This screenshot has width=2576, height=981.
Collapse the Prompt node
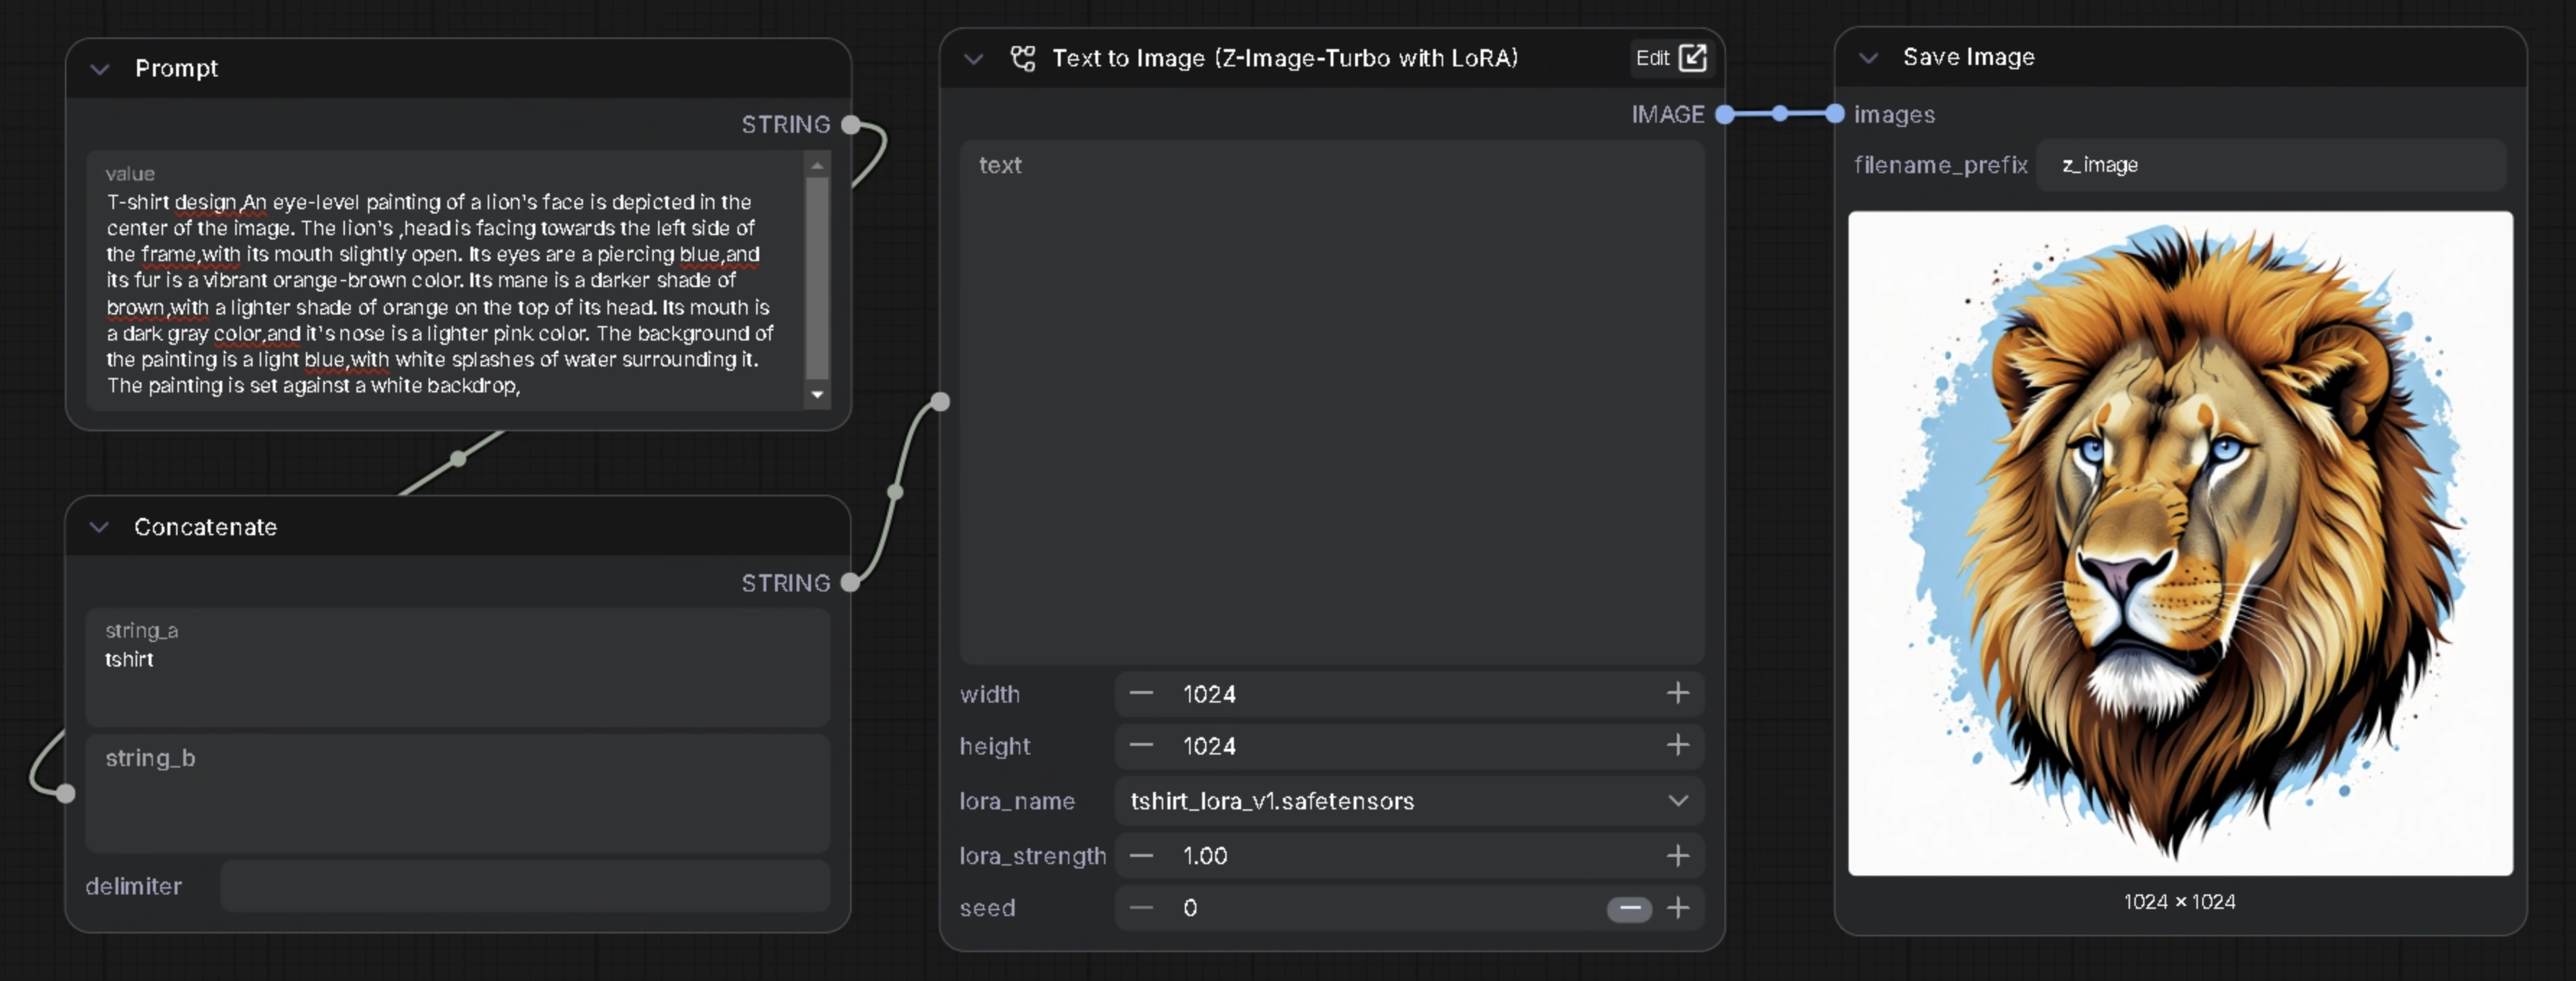[99, 69]
